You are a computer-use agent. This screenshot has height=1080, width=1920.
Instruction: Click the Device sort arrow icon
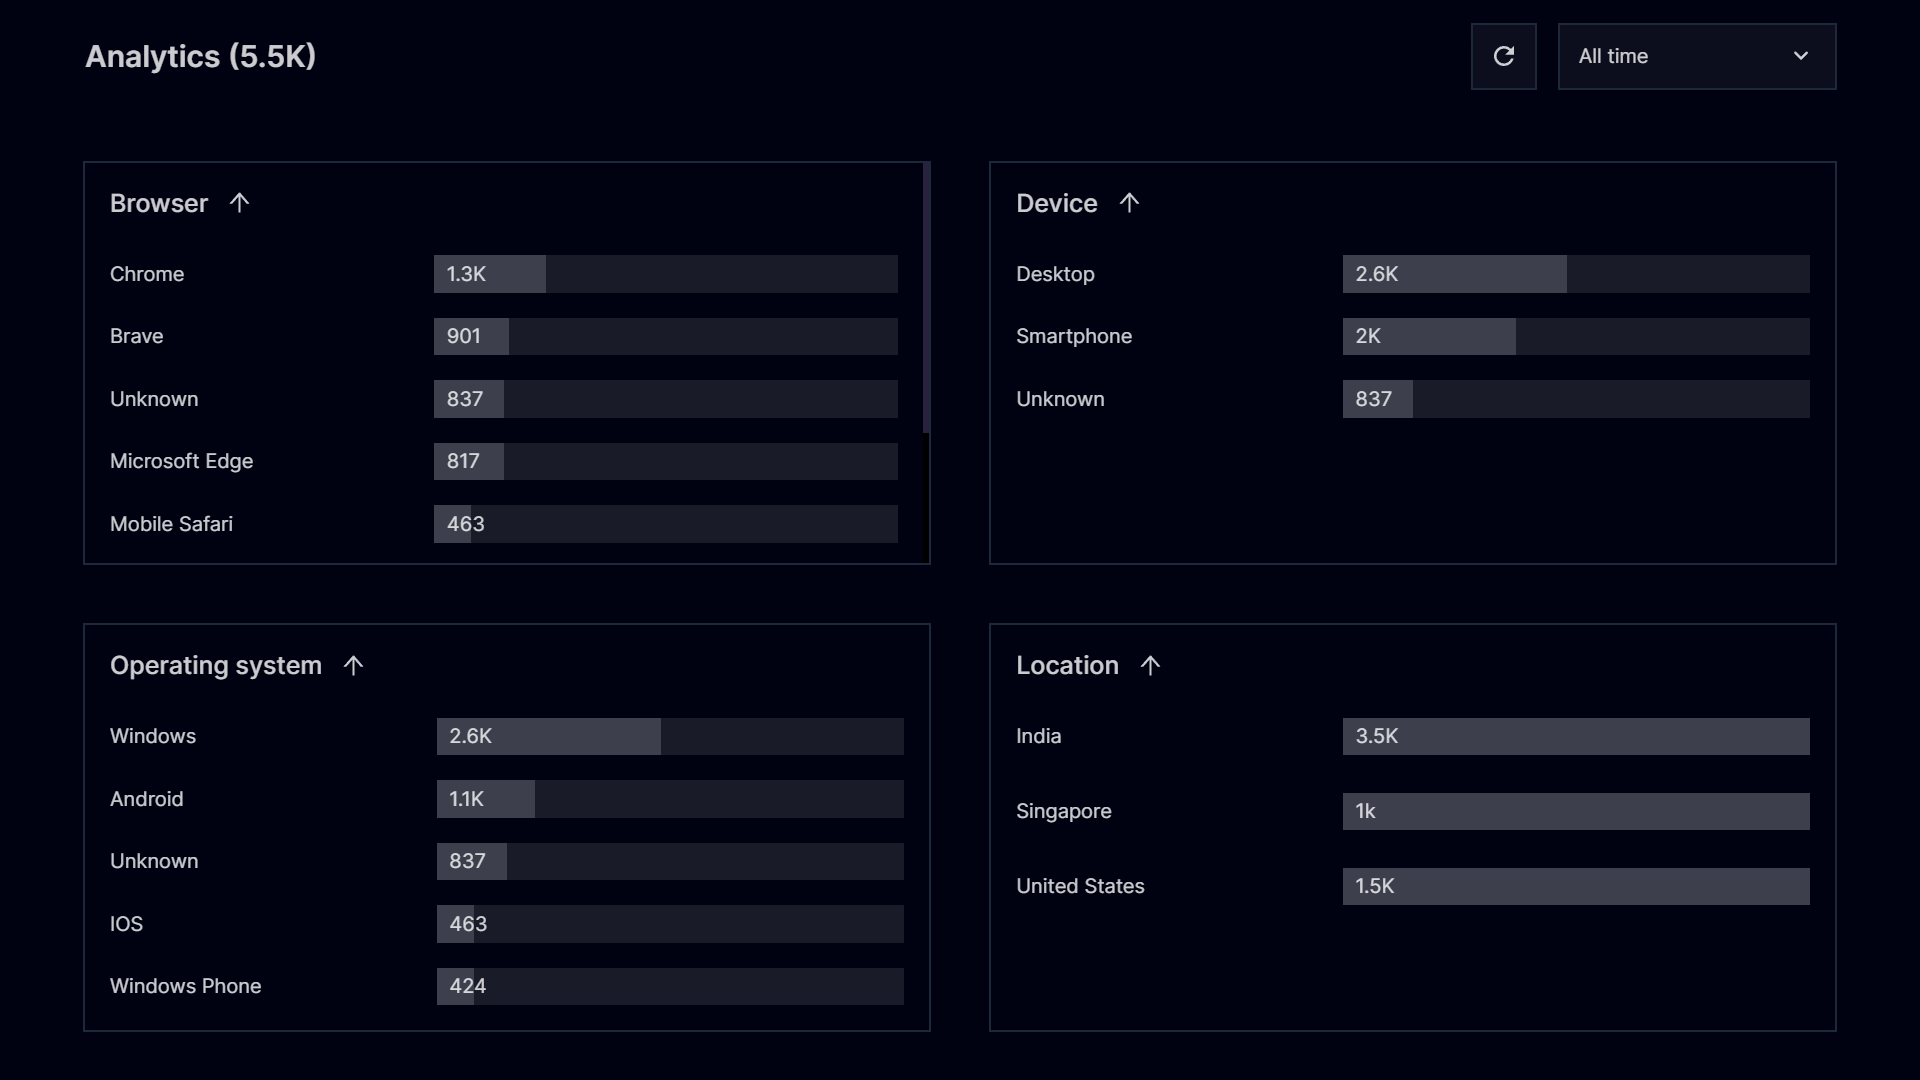[1129, 203]
